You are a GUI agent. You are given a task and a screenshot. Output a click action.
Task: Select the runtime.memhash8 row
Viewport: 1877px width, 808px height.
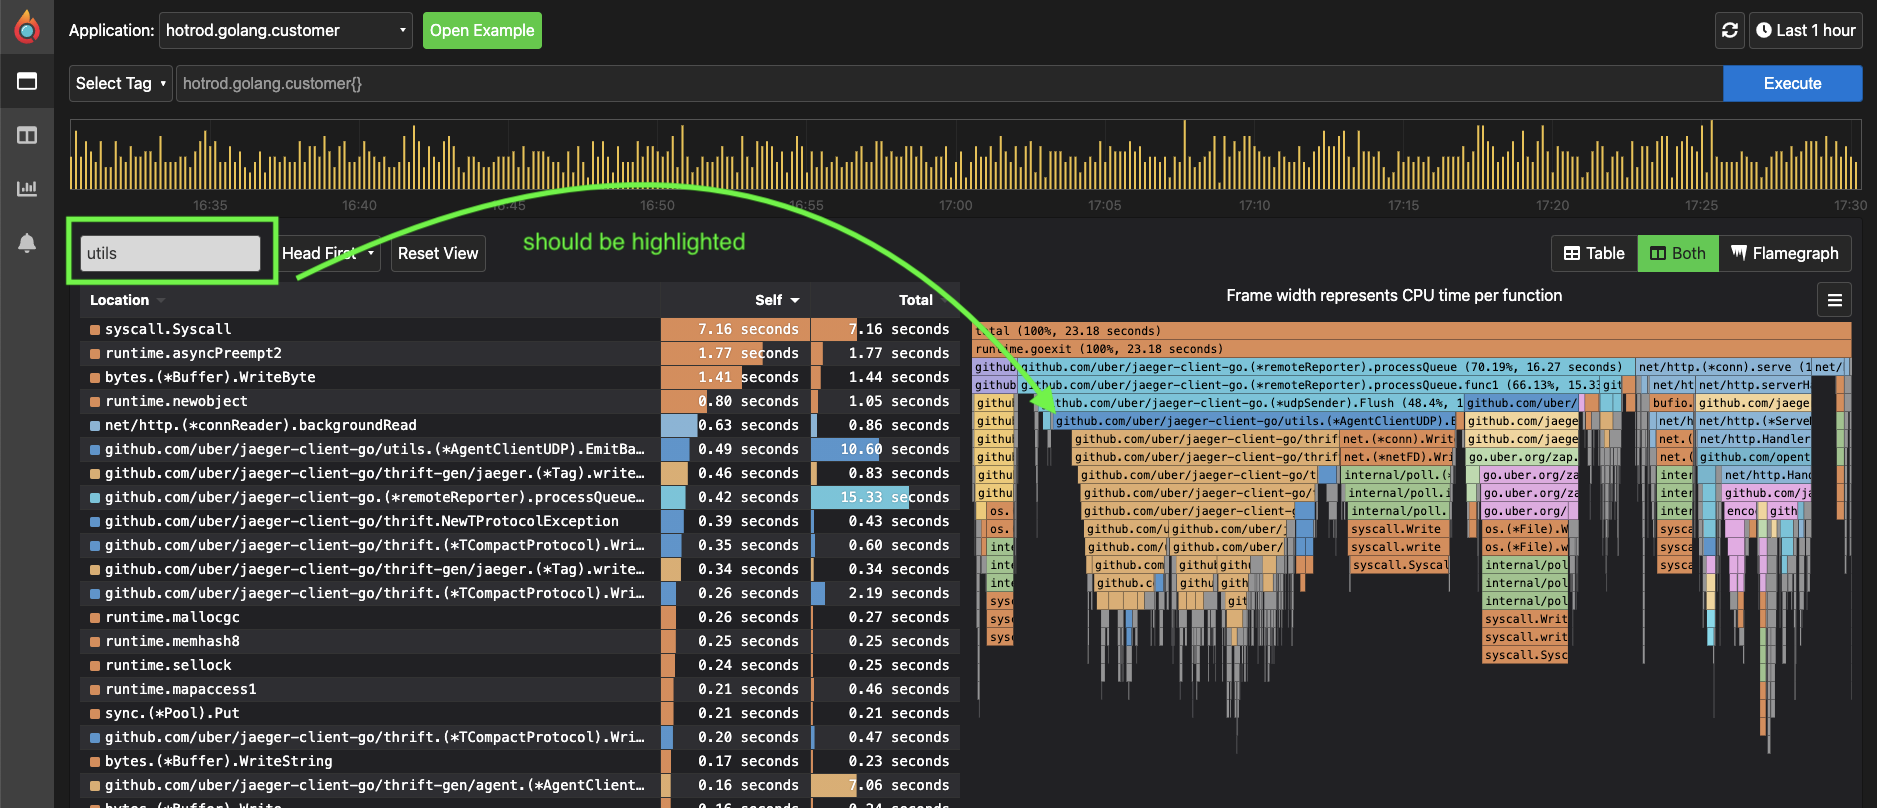(x=519, y=641)
